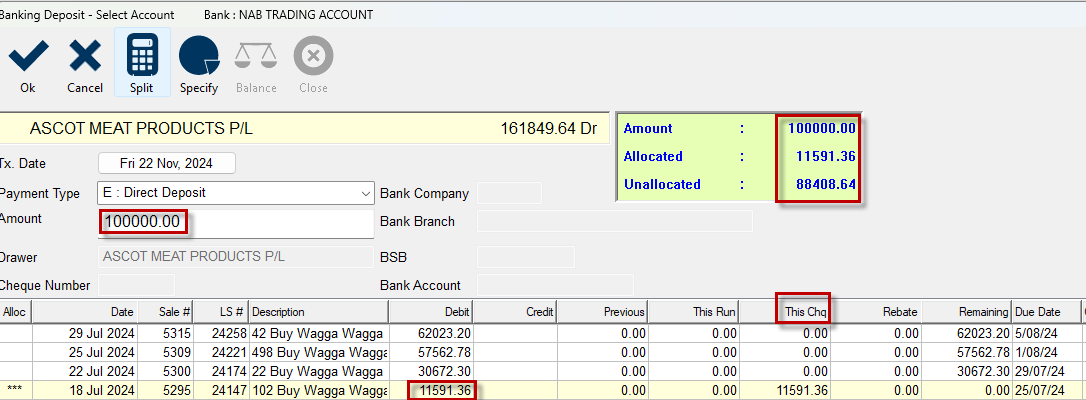
Task: Click the Drawer text field
Action: (236, 257)
